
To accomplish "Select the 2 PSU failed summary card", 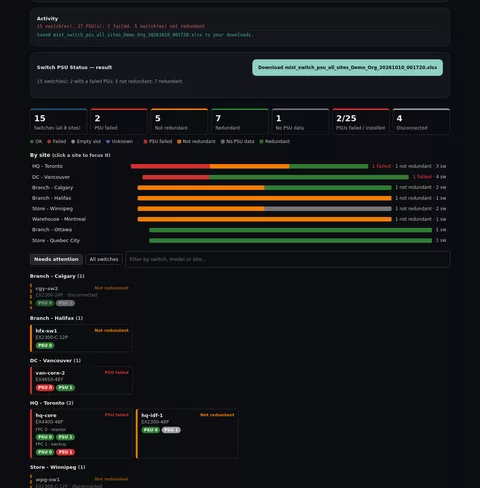I will [x=119, y=122].
